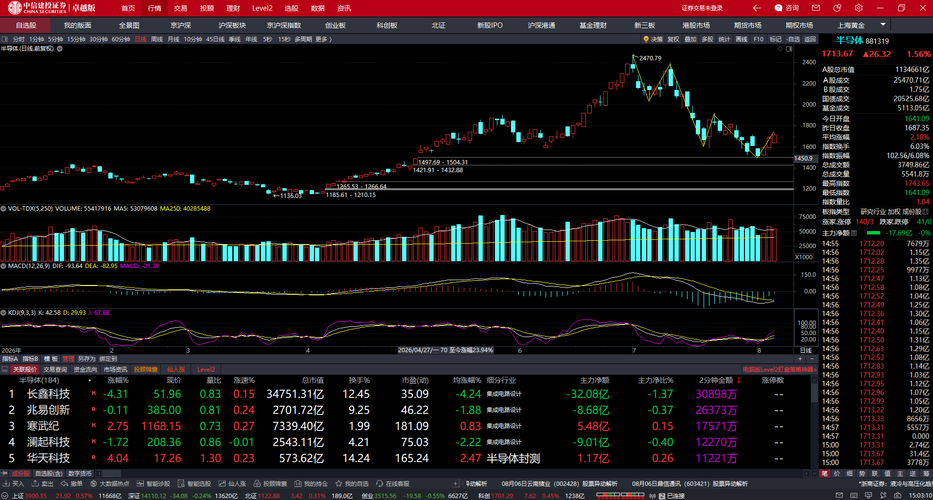Click 证券交易未登录 login link
The height and width of the screenshot is (500, 933).
point(702,8)
